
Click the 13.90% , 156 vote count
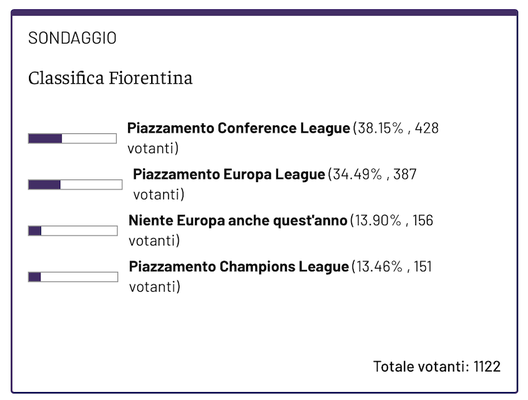point(394,221)
